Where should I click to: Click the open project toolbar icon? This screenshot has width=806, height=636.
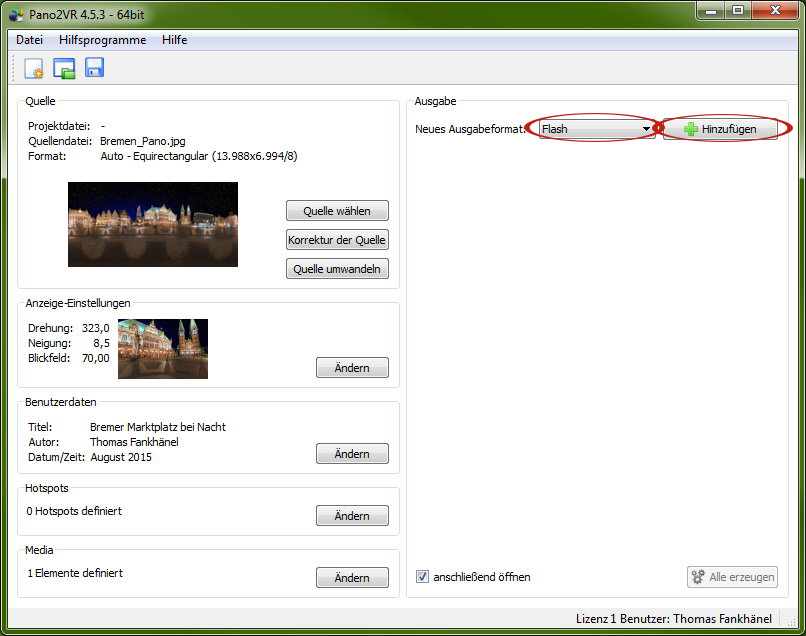coord(65,69)
